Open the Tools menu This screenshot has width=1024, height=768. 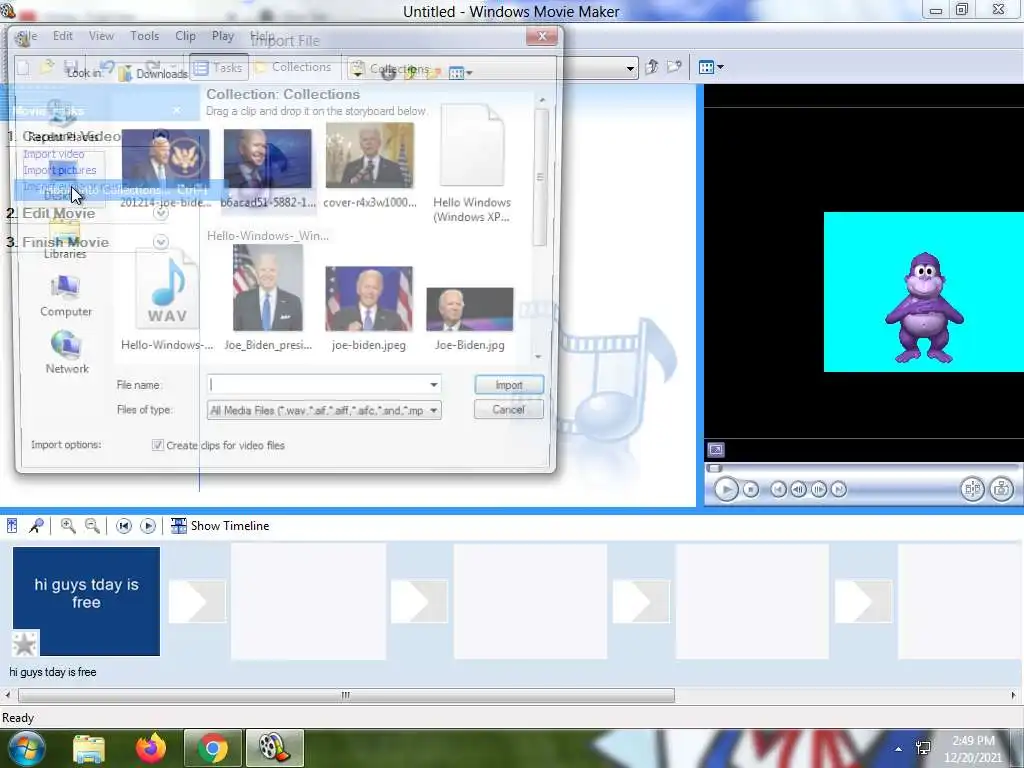(x=144, y=36)
